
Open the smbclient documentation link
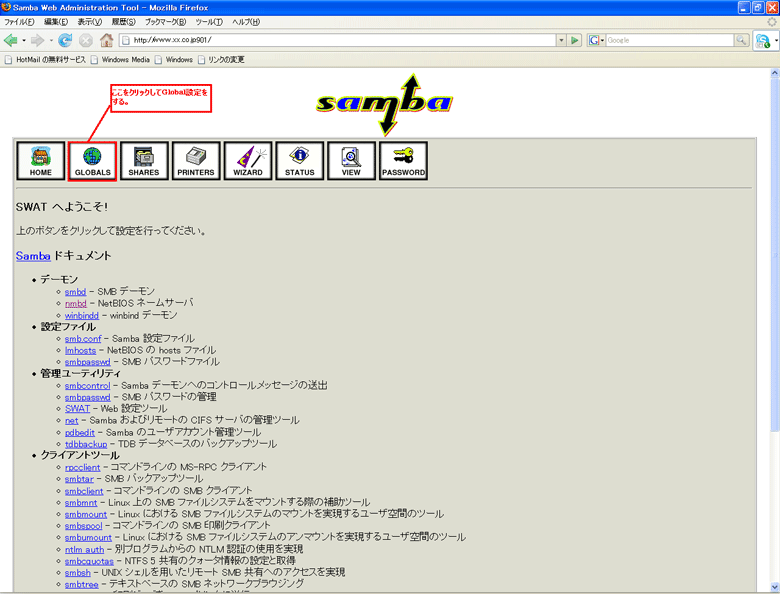coord(84,490)
